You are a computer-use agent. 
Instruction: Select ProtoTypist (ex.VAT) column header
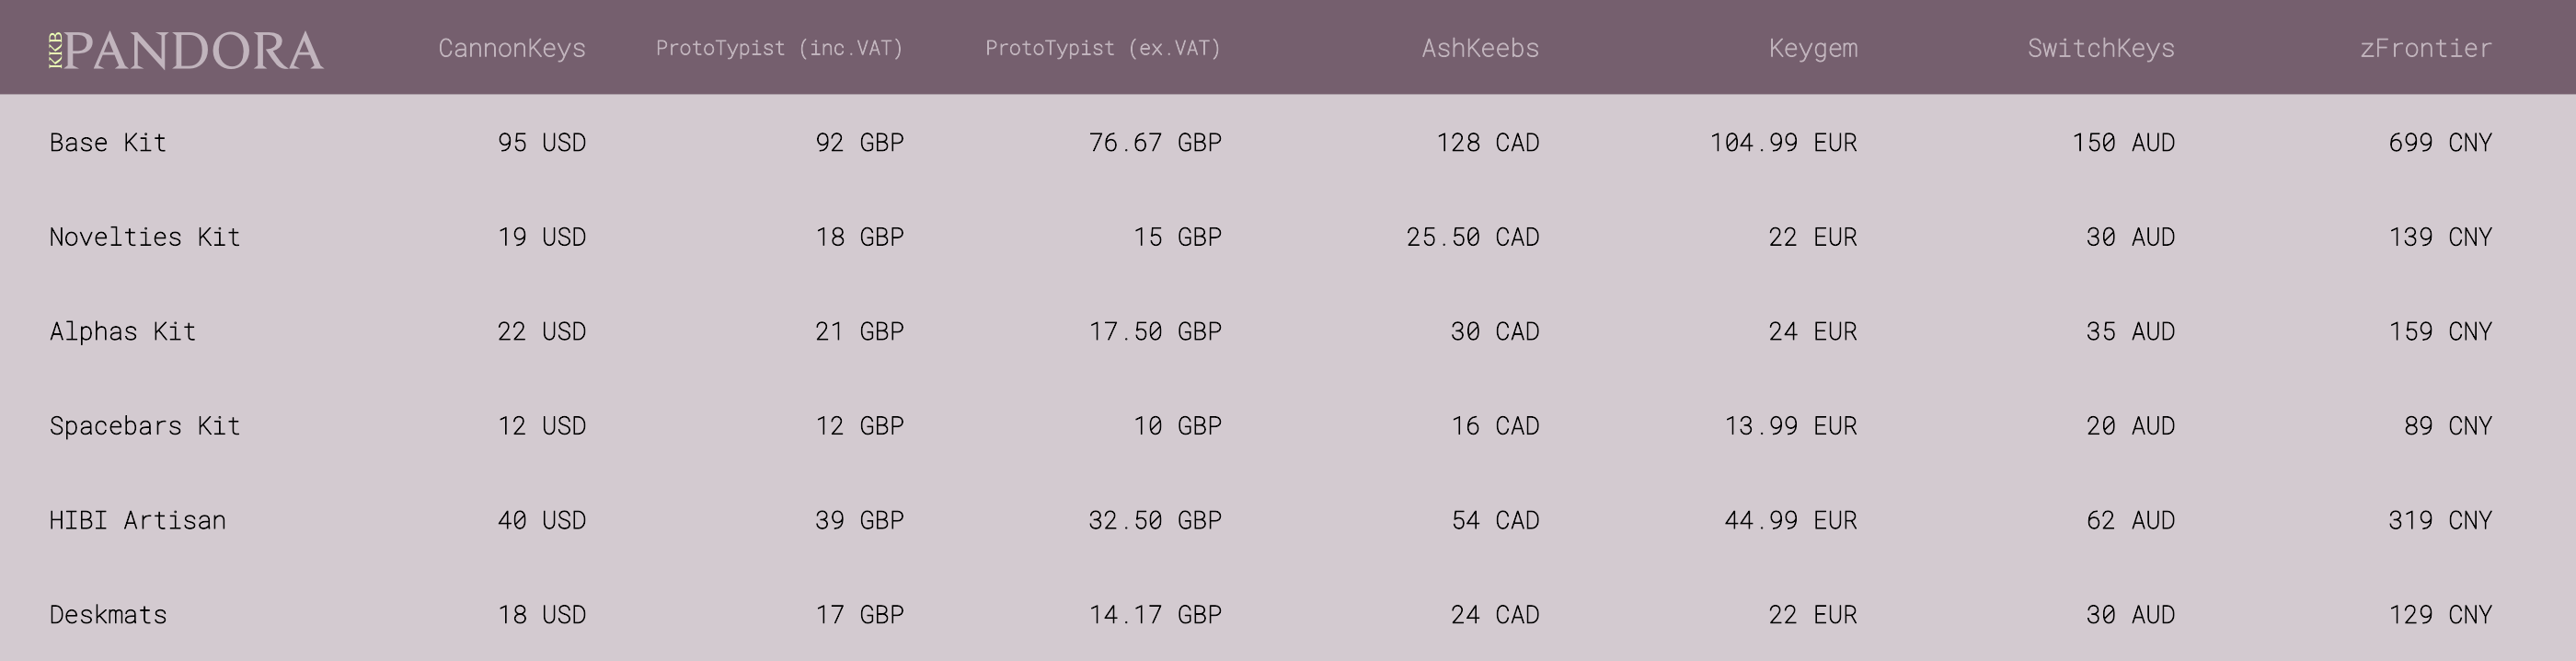click(x=1102, y=48)
